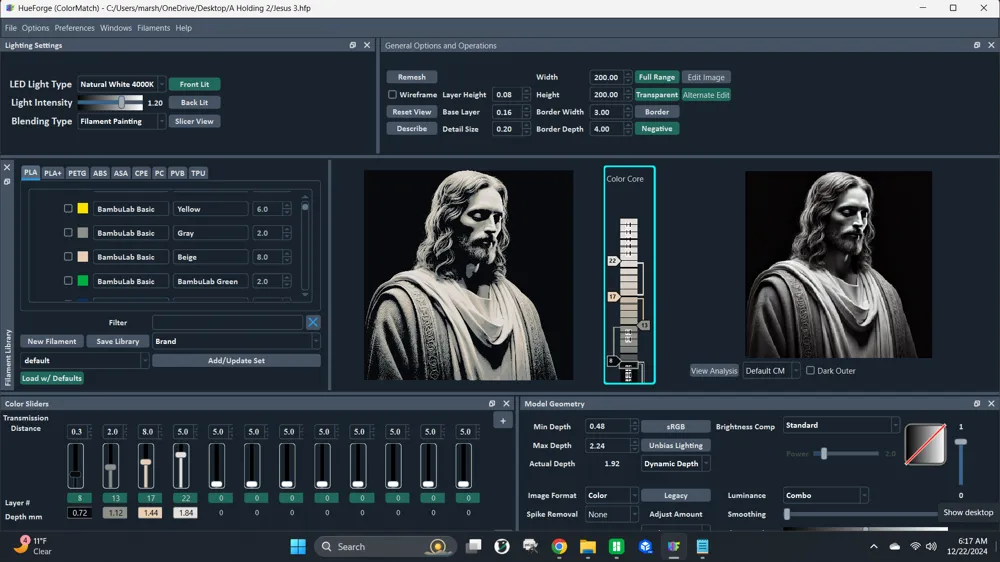Viewport: 1000px width, 562px height.
Task: Click the View Analysis button
Action: point(714,371)
